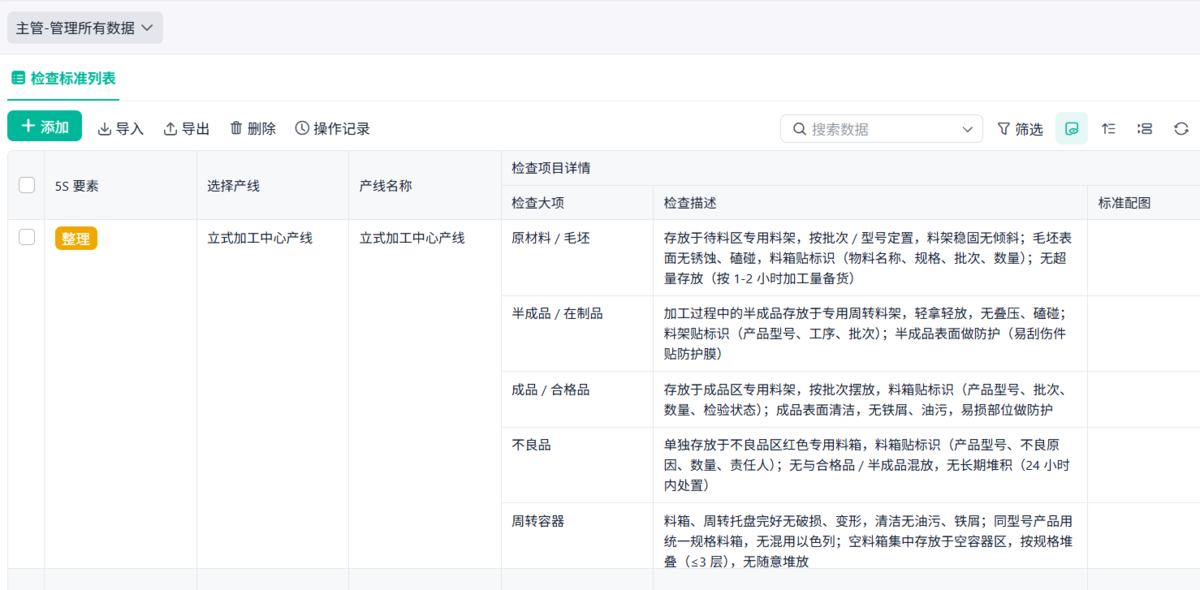Screen dimensions: 1200x590
Task: Expand the 主管-管理所有数据 dropdown
Action: tap(85, 28)
